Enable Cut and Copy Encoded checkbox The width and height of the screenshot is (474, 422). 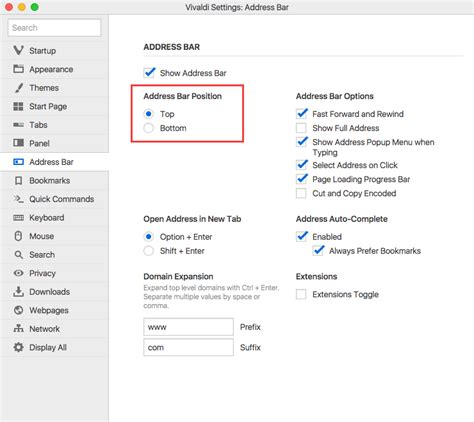pyautogui.click(x=301, y=193)
